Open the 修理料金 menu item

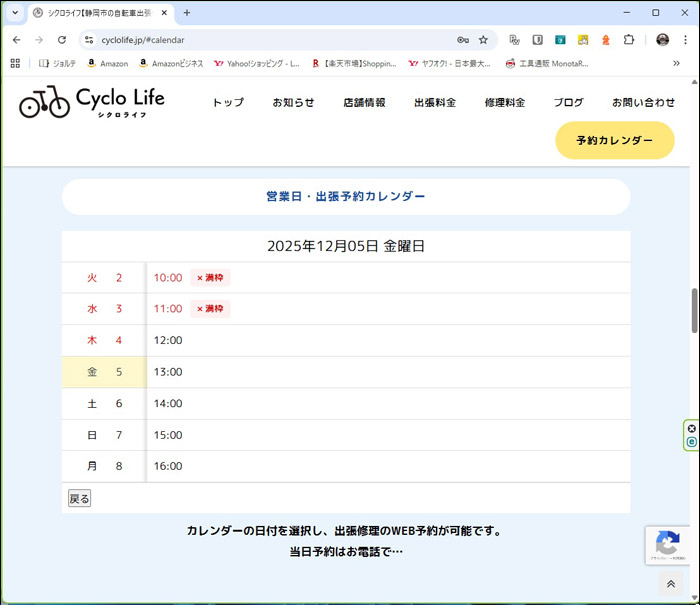point(504,103)
